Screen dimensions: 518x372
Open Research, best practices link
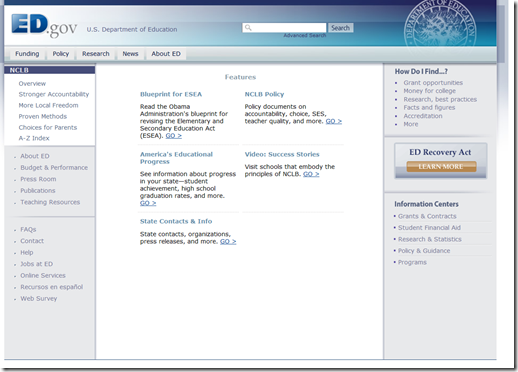[440, 99]
